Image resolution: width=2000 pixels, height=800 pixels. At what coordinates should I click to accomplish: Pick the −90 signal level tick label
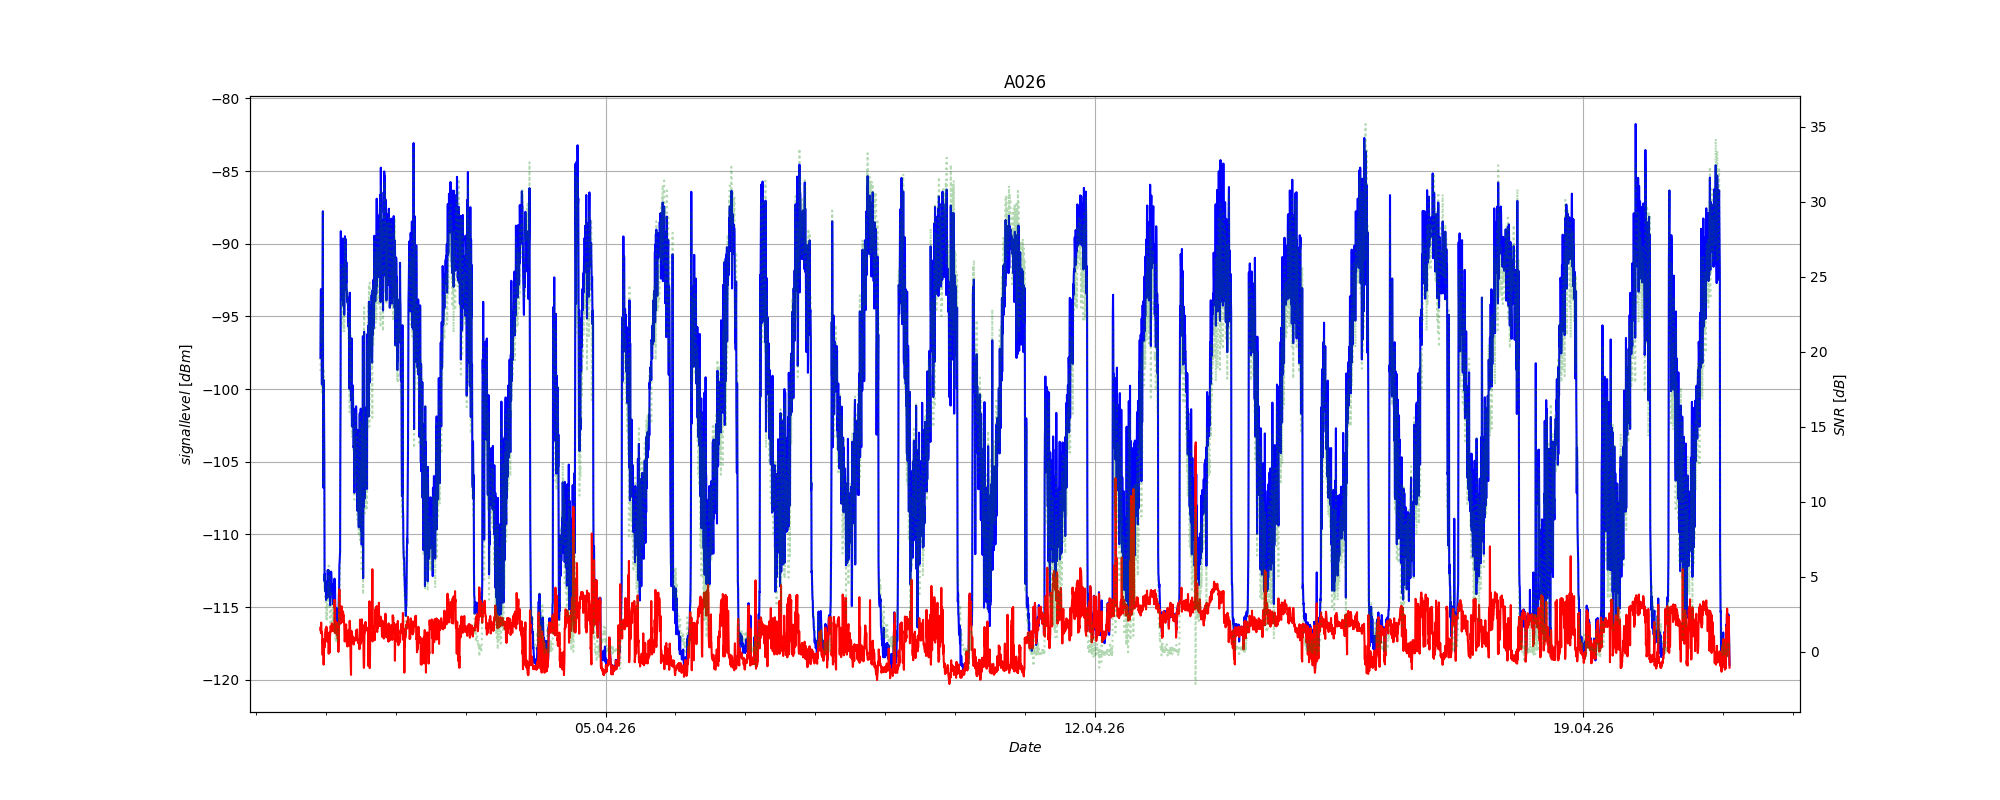pyautogui.click(x=225, y=244)
